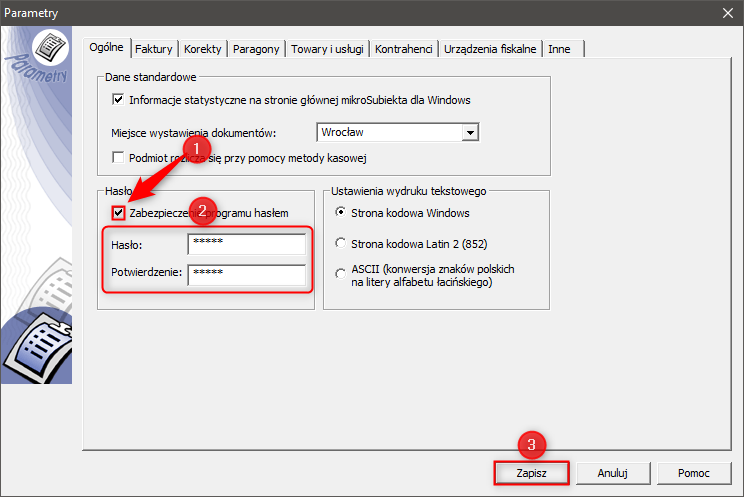Click the Parametry notepad icon in sidebar
744x497 pixels.
pos(50,47)
